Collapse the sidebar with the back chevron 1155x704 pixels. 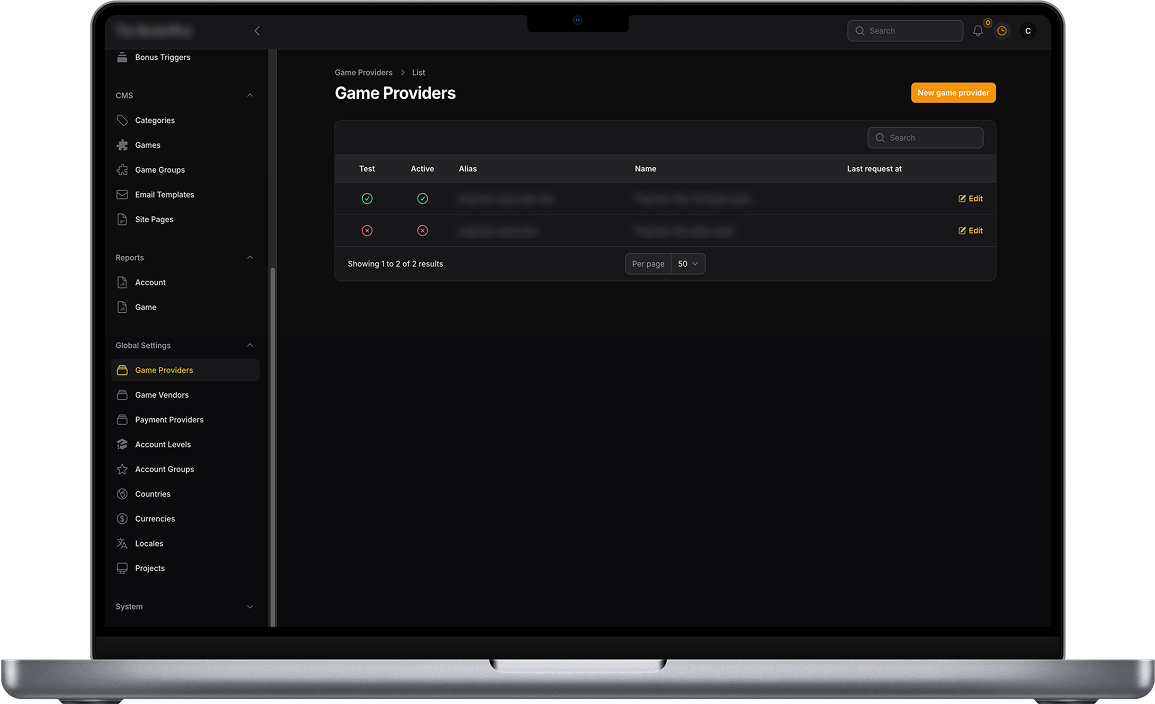tap(257, 31)
